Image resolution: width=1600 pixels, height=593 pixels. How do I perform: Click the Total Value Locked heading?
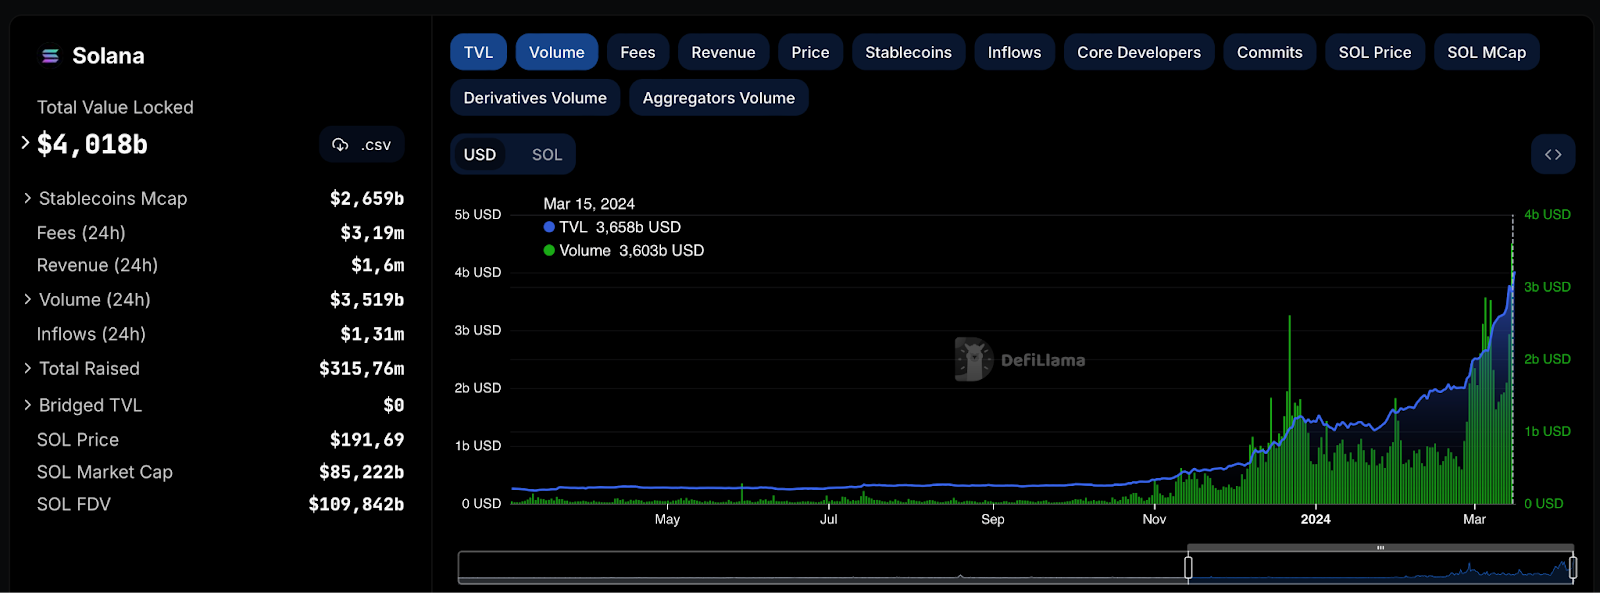click(115, 107)
